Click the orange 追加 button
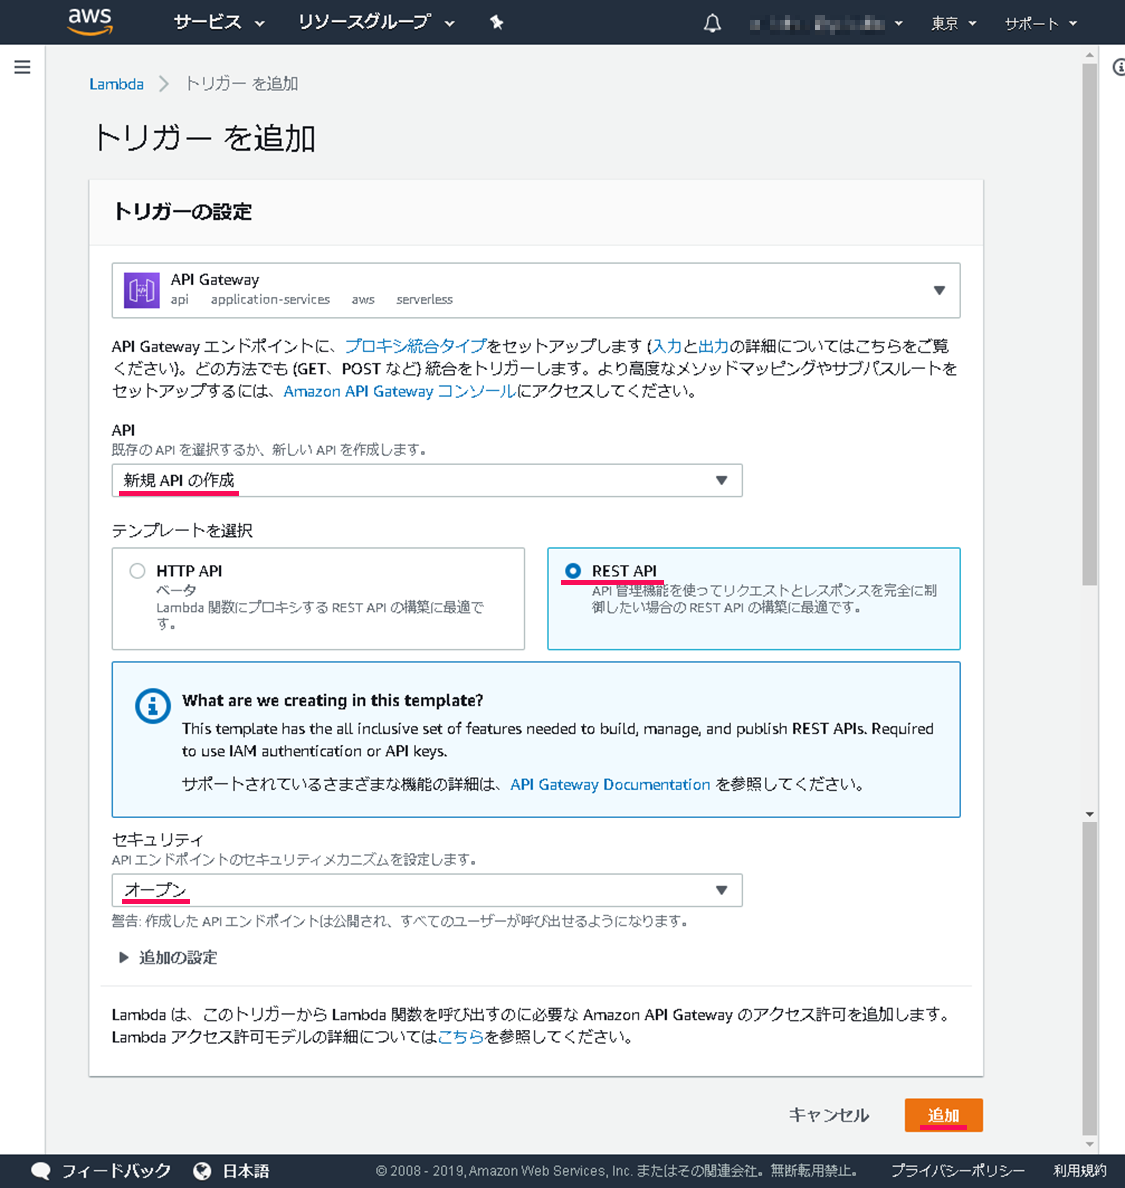1125x1188 pixels. (x=943, y=1115)
